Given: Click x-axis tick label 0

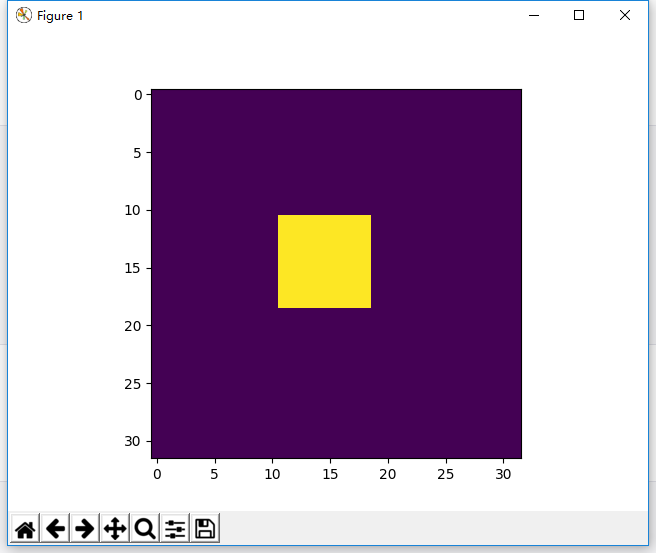Looking at the screenshot, I should click(157, 474).
